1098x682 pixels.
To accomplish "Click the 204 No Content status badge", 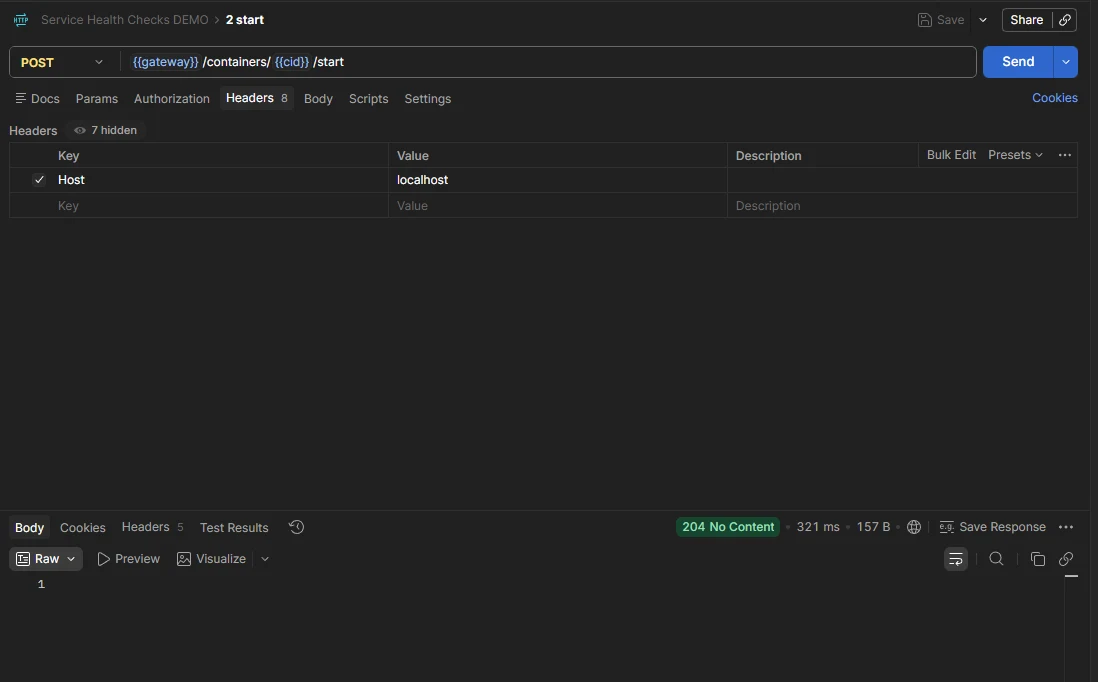I will 728,527.
